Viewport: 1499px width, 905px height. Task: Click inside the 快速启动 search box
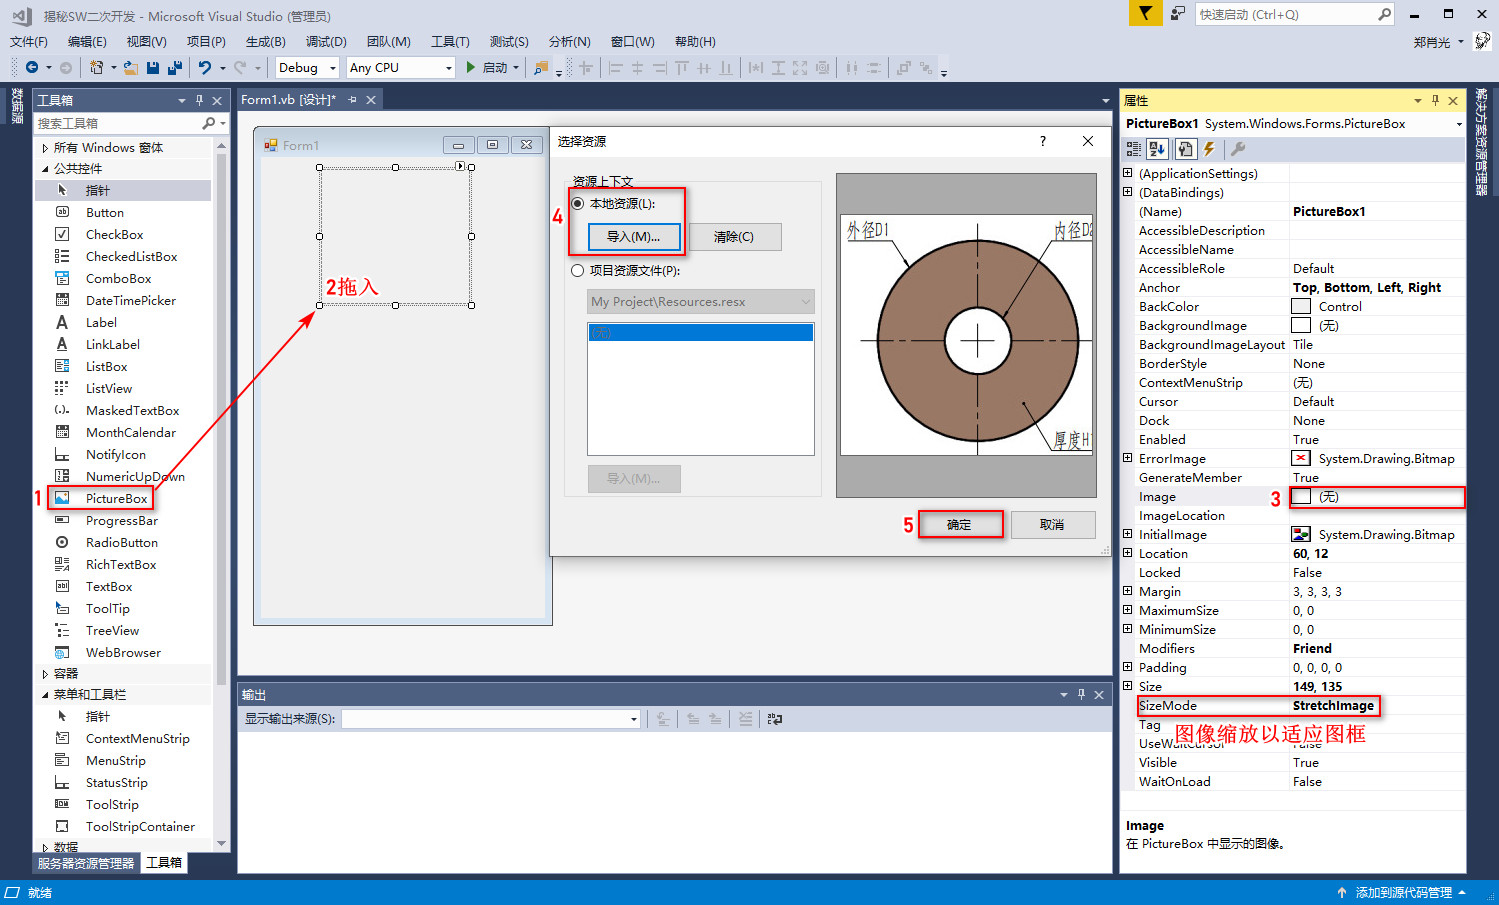1290,15
